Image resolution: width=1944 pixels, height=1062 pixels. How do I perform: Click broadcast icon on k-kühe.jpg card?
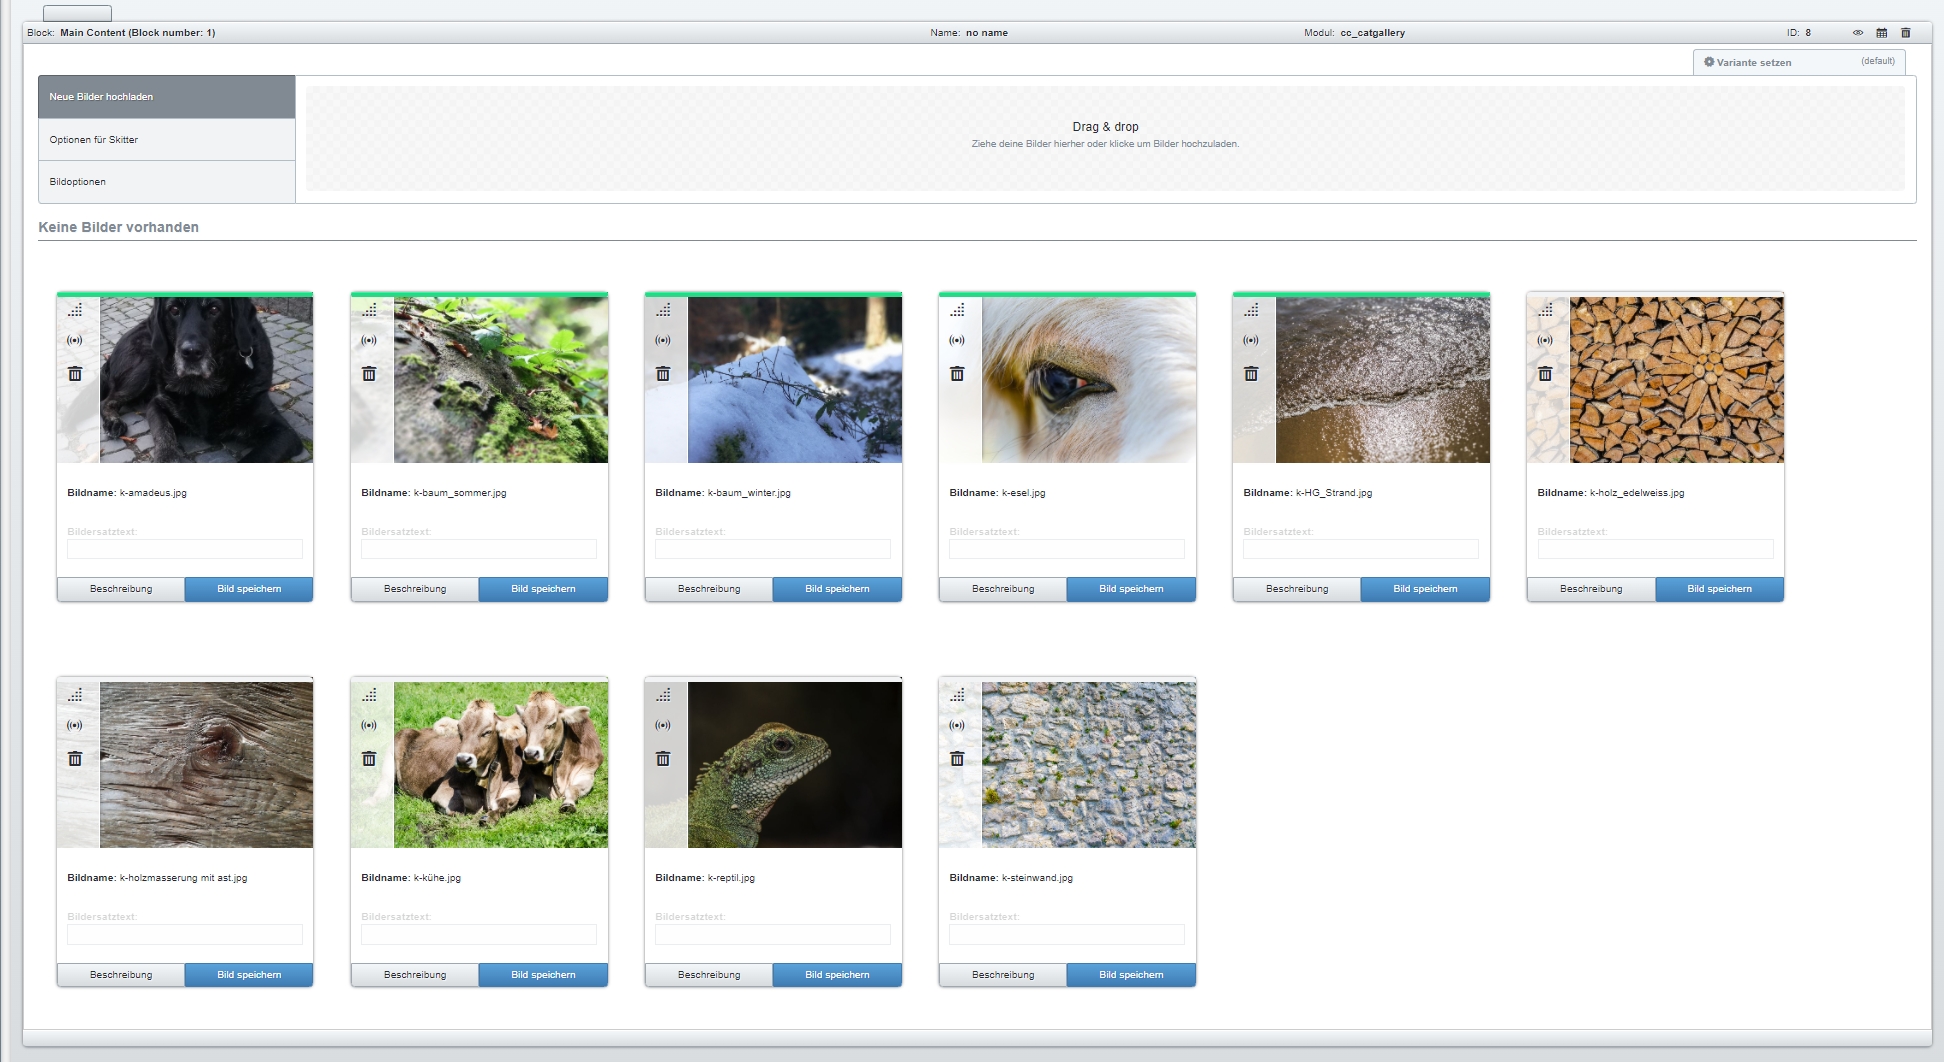pos(369,725)
